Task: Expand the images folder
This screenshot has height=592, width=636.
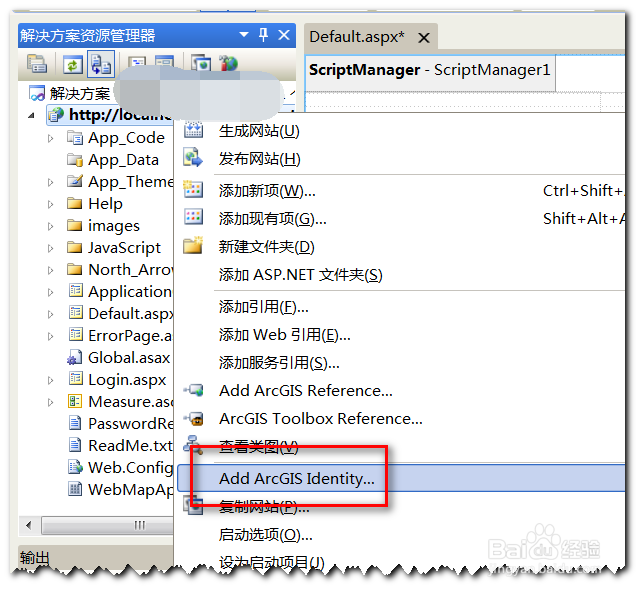Action: [x=50, y=226]
